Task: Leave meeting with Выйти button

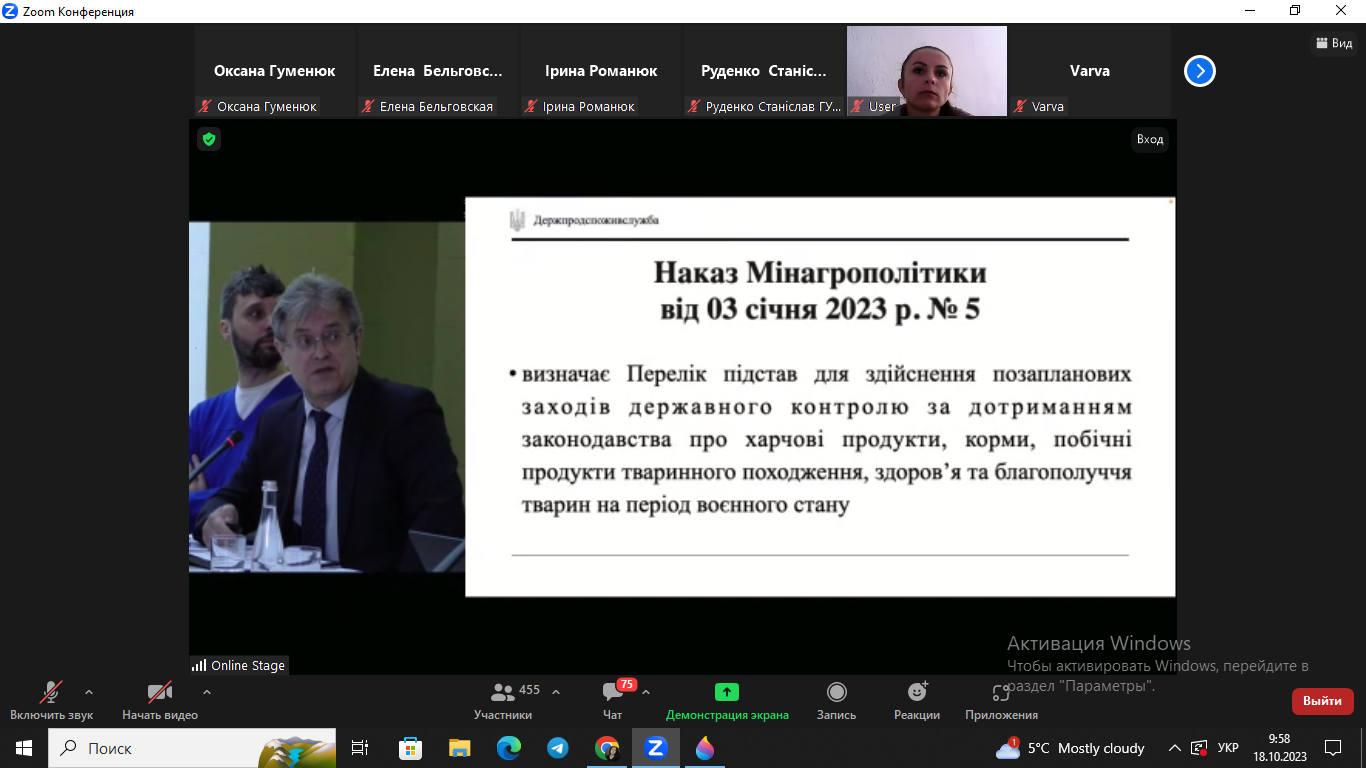Action: click(1322, 701)
